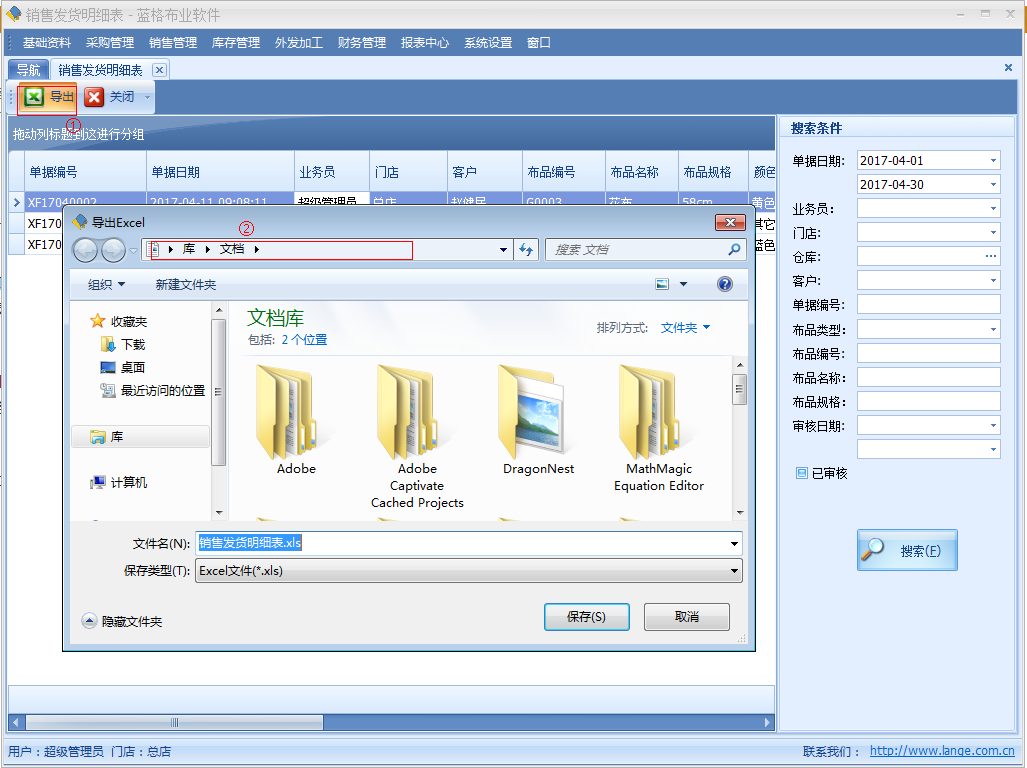The width and height of the screenshot is (1027, 768).
Task: Open the 保存类型 Excel file type dropdown
Action: (735, 571)
